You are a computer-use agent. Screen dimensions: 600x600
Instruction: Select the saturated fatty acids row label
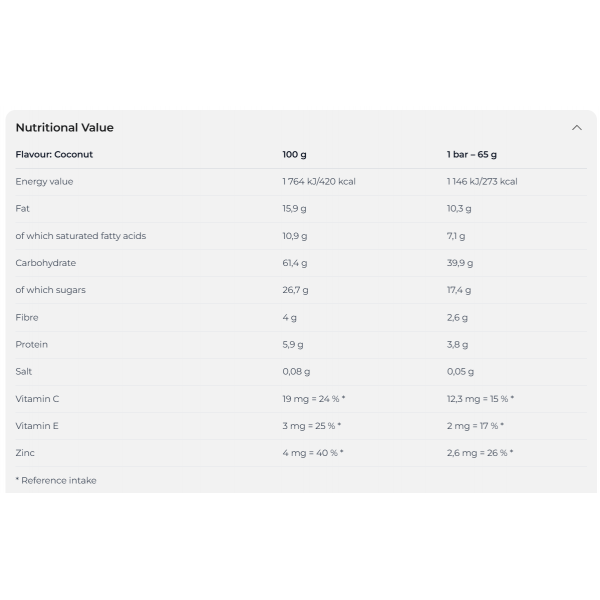pyautogui.click(x=80, y=236)
